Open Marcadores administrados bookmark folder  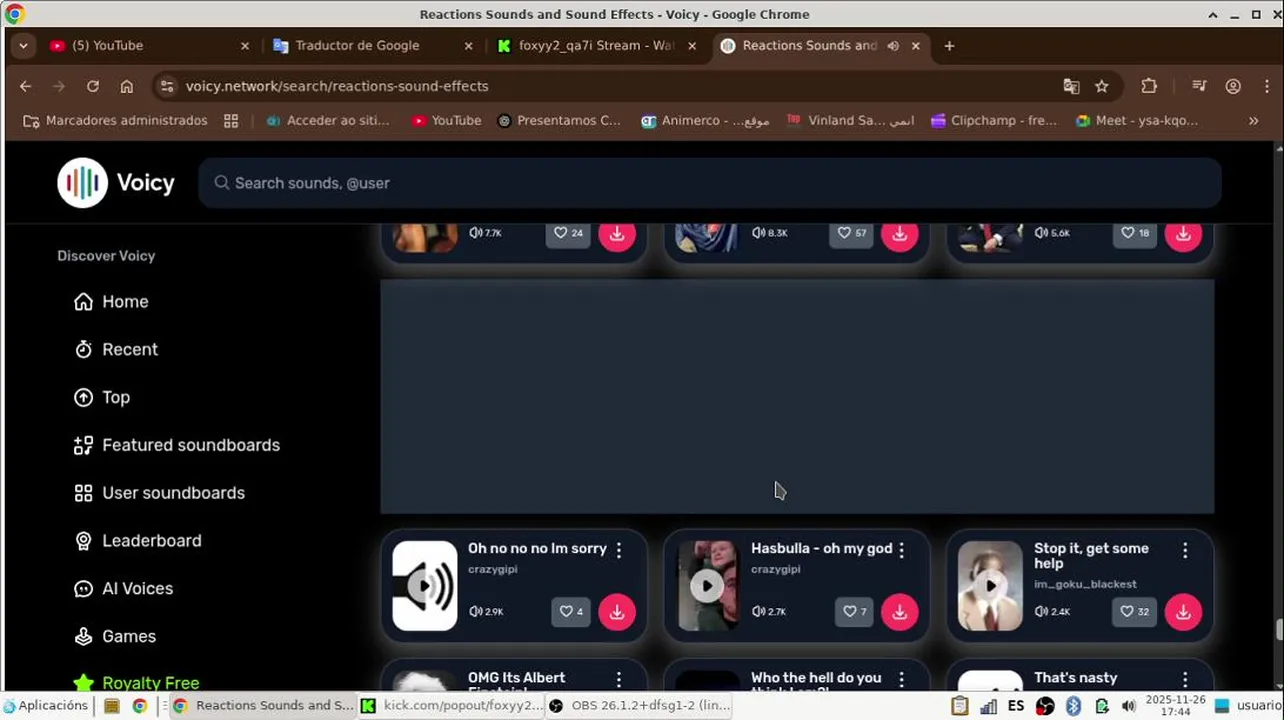[x=115, y=121]
